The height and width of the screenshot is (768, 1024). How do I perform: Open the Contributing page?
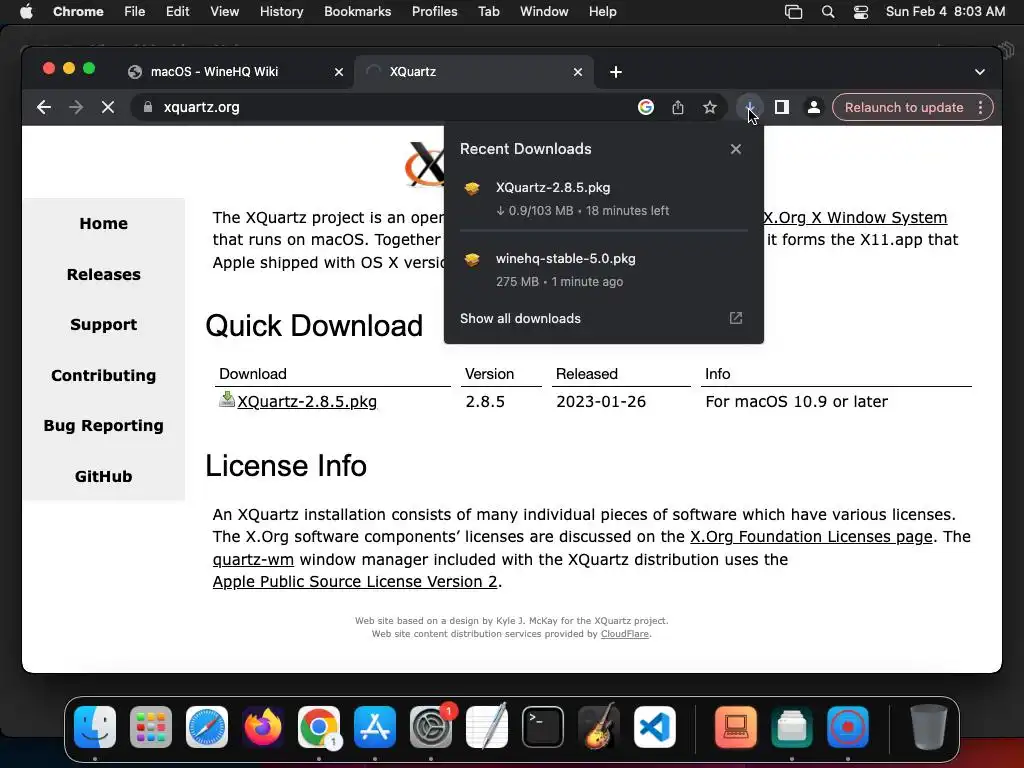pyautogui.click(x=103, y=376)
